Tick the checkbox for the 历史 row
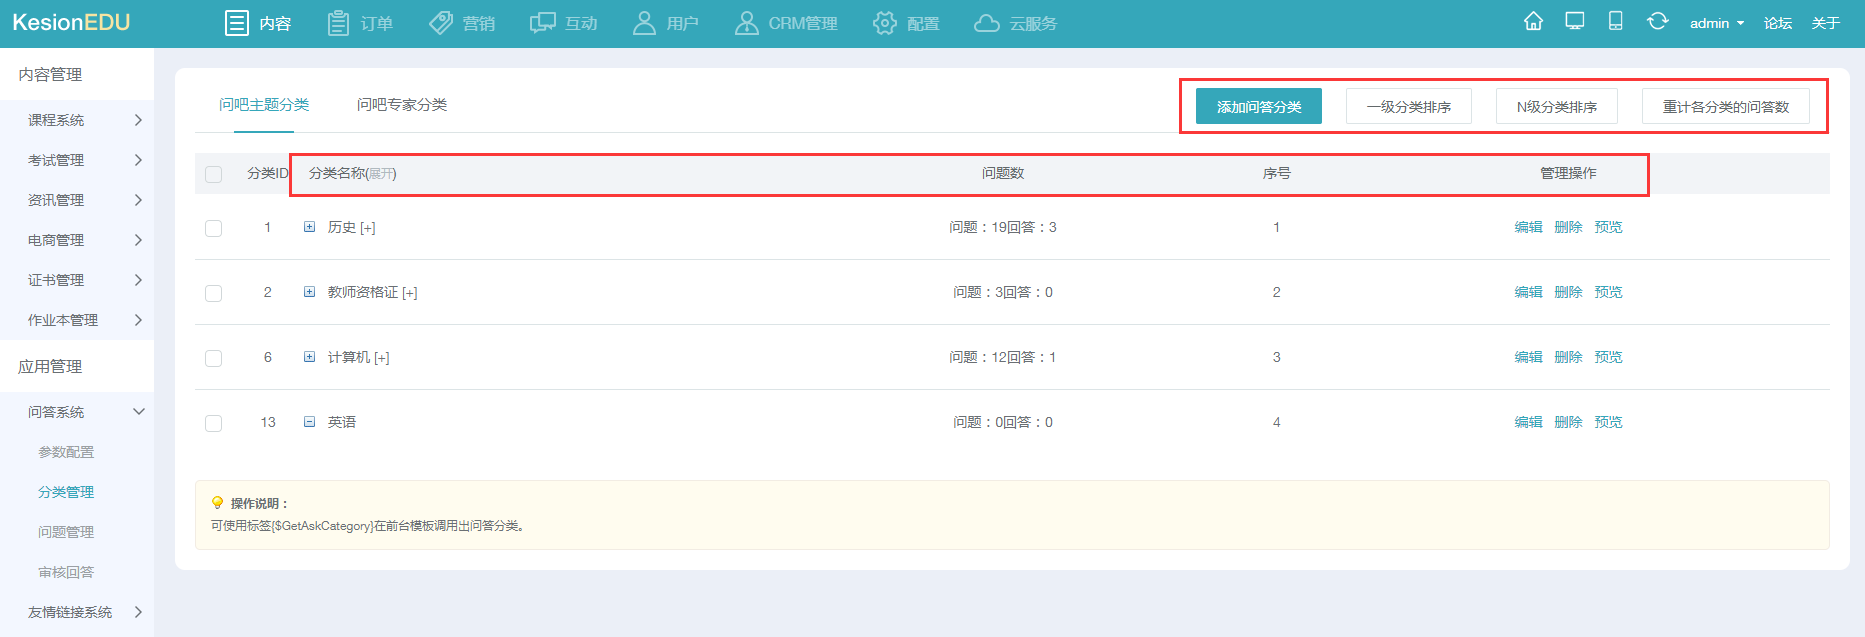This screenshot has width=1865, height=637. 213,228
